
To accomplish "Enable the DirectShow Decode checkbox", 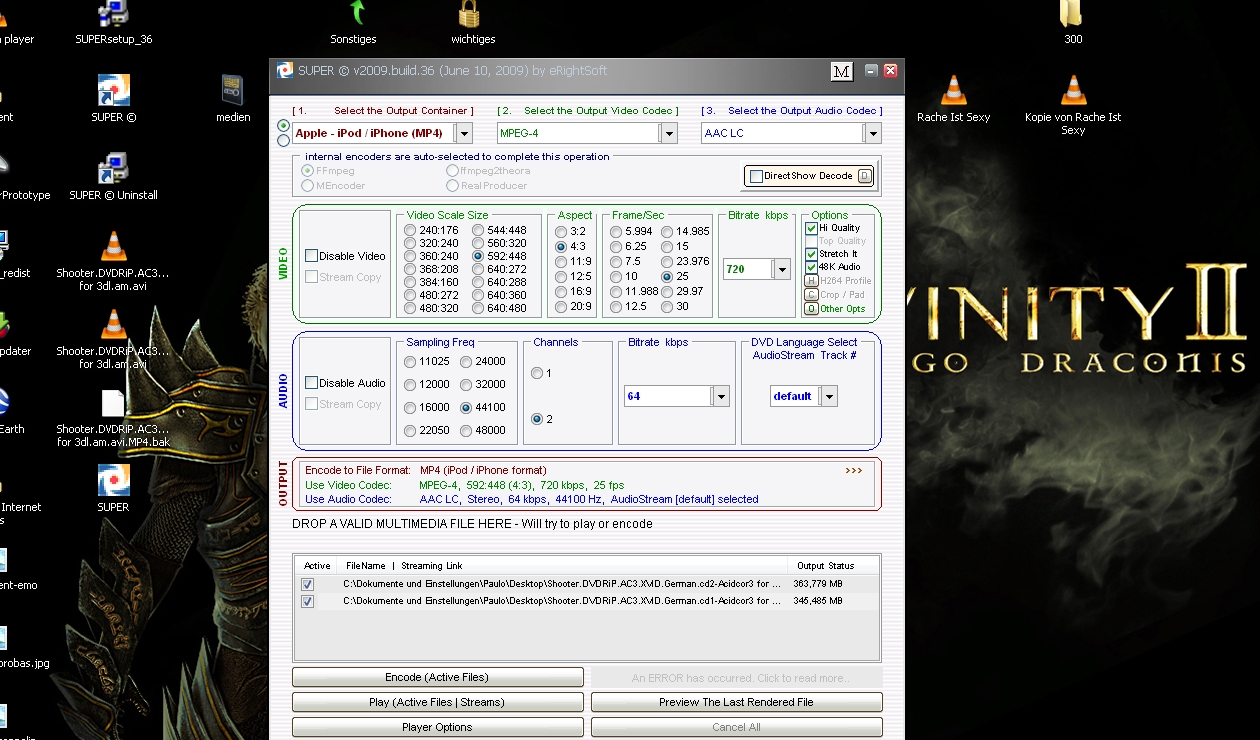I will [756, 176].
